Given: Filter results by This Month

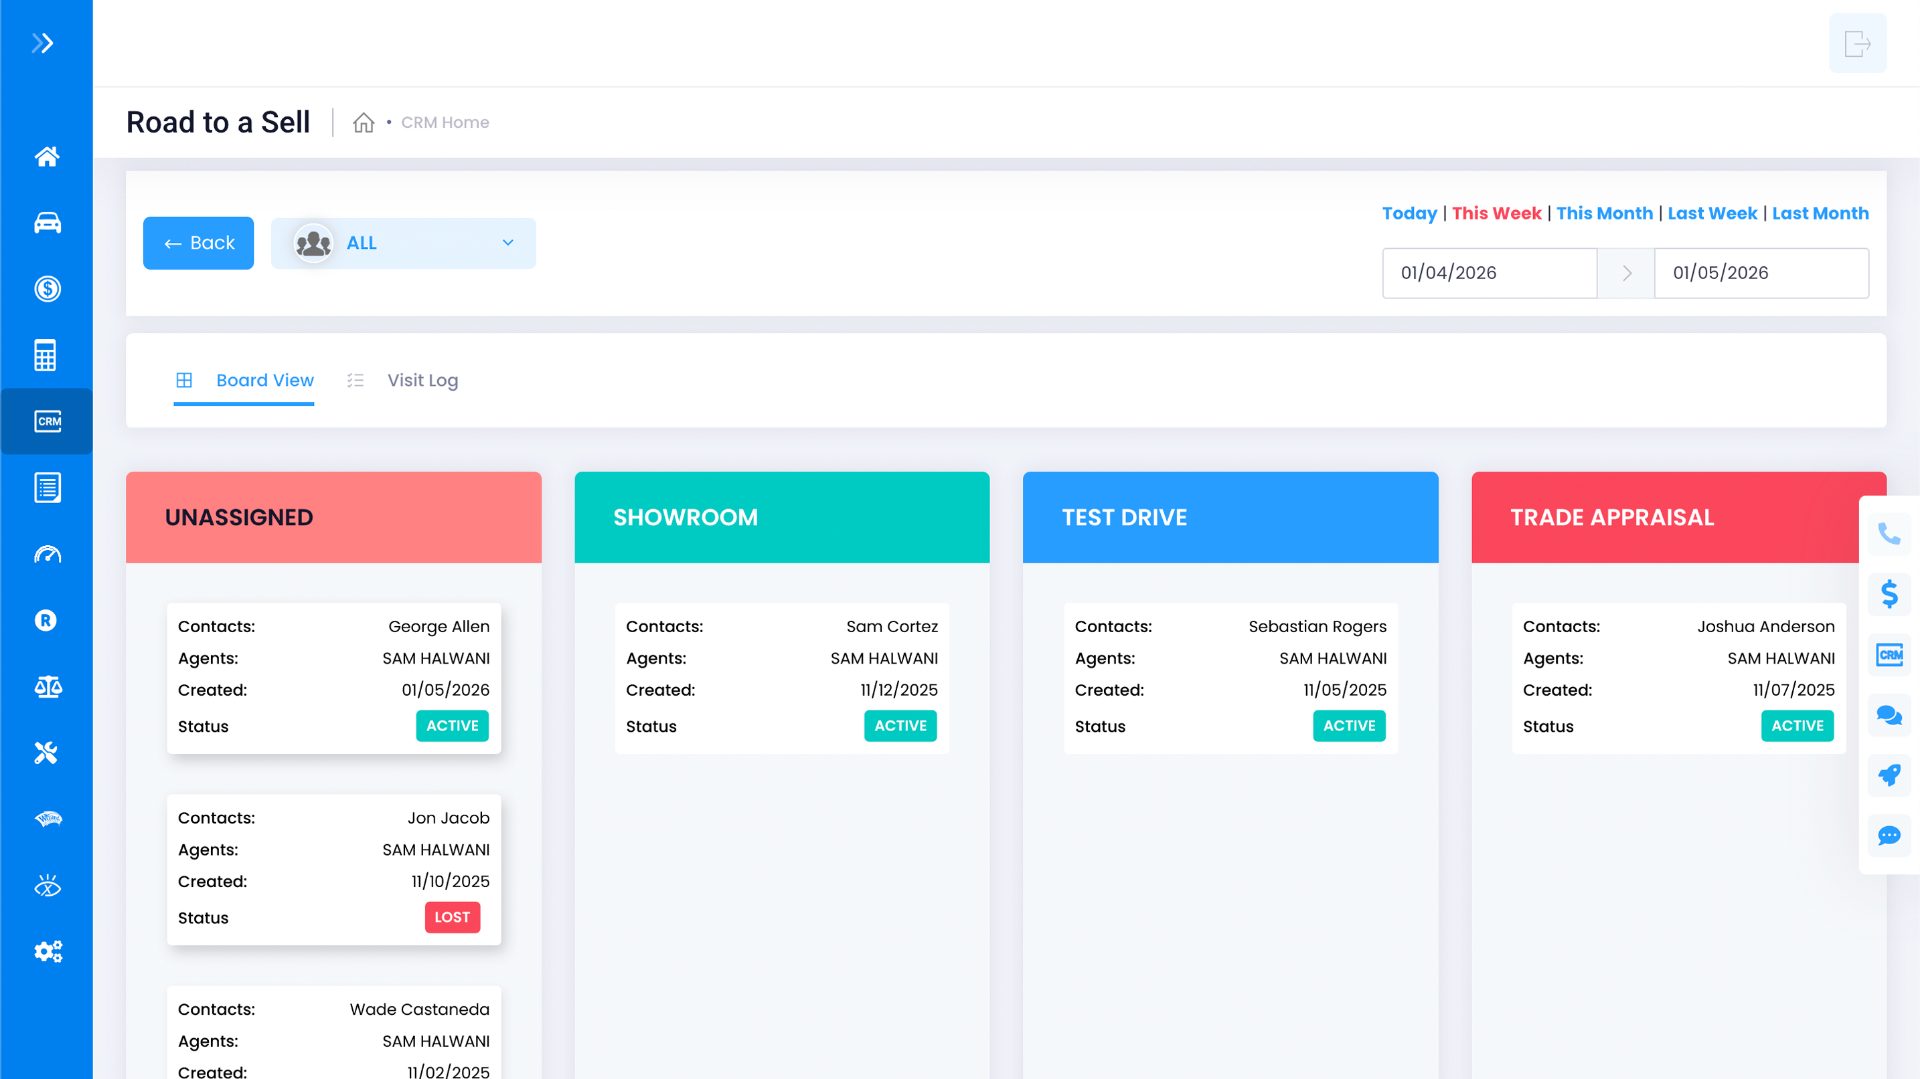Looking at the screenshot, I should [x=1604, y=213].
